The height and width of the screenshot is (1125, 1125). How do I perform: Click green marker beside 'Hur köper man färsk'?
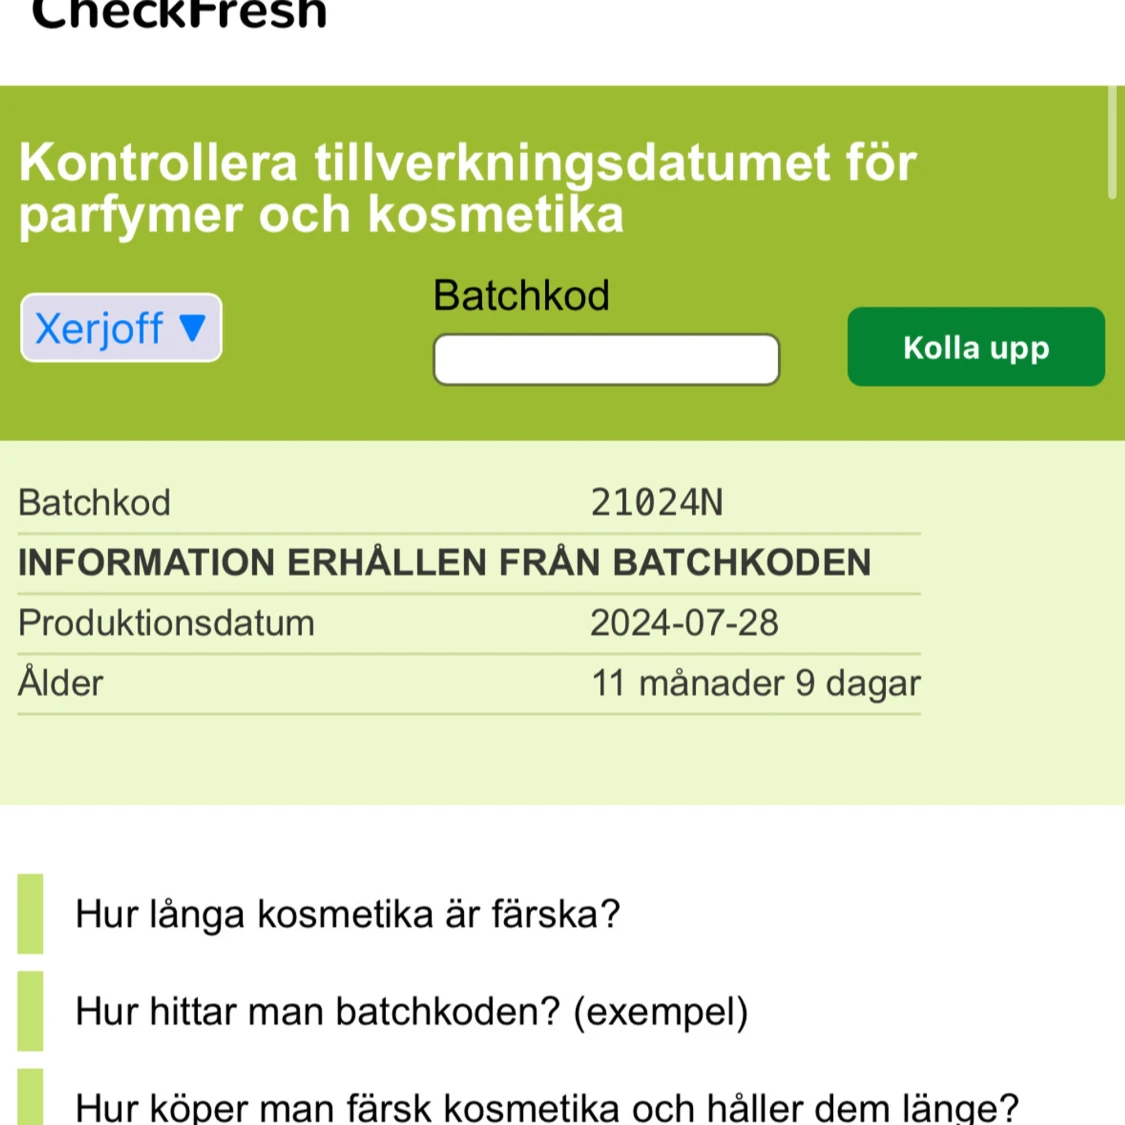(x=30, y=1097)
